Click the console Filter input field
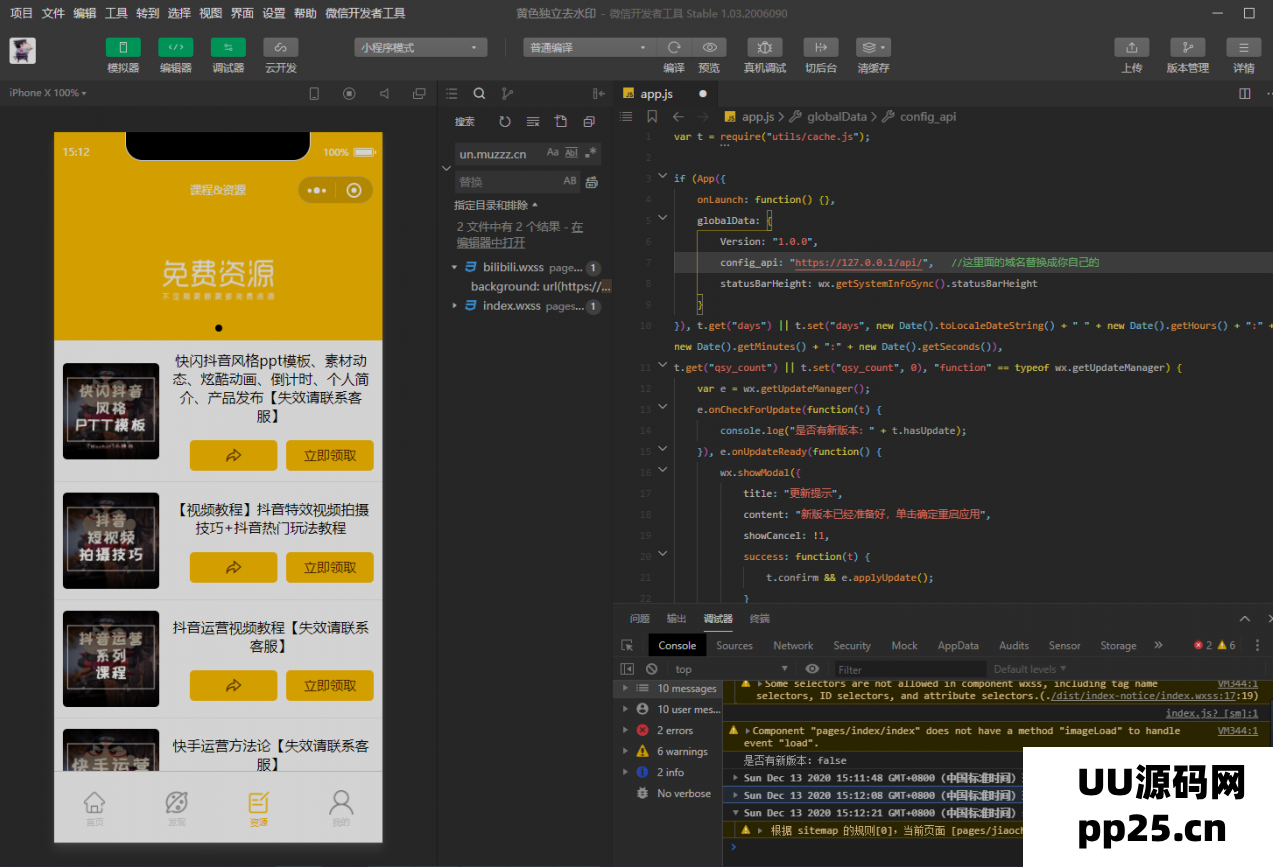Viewport: 1273px width, 867px height. 905,669
